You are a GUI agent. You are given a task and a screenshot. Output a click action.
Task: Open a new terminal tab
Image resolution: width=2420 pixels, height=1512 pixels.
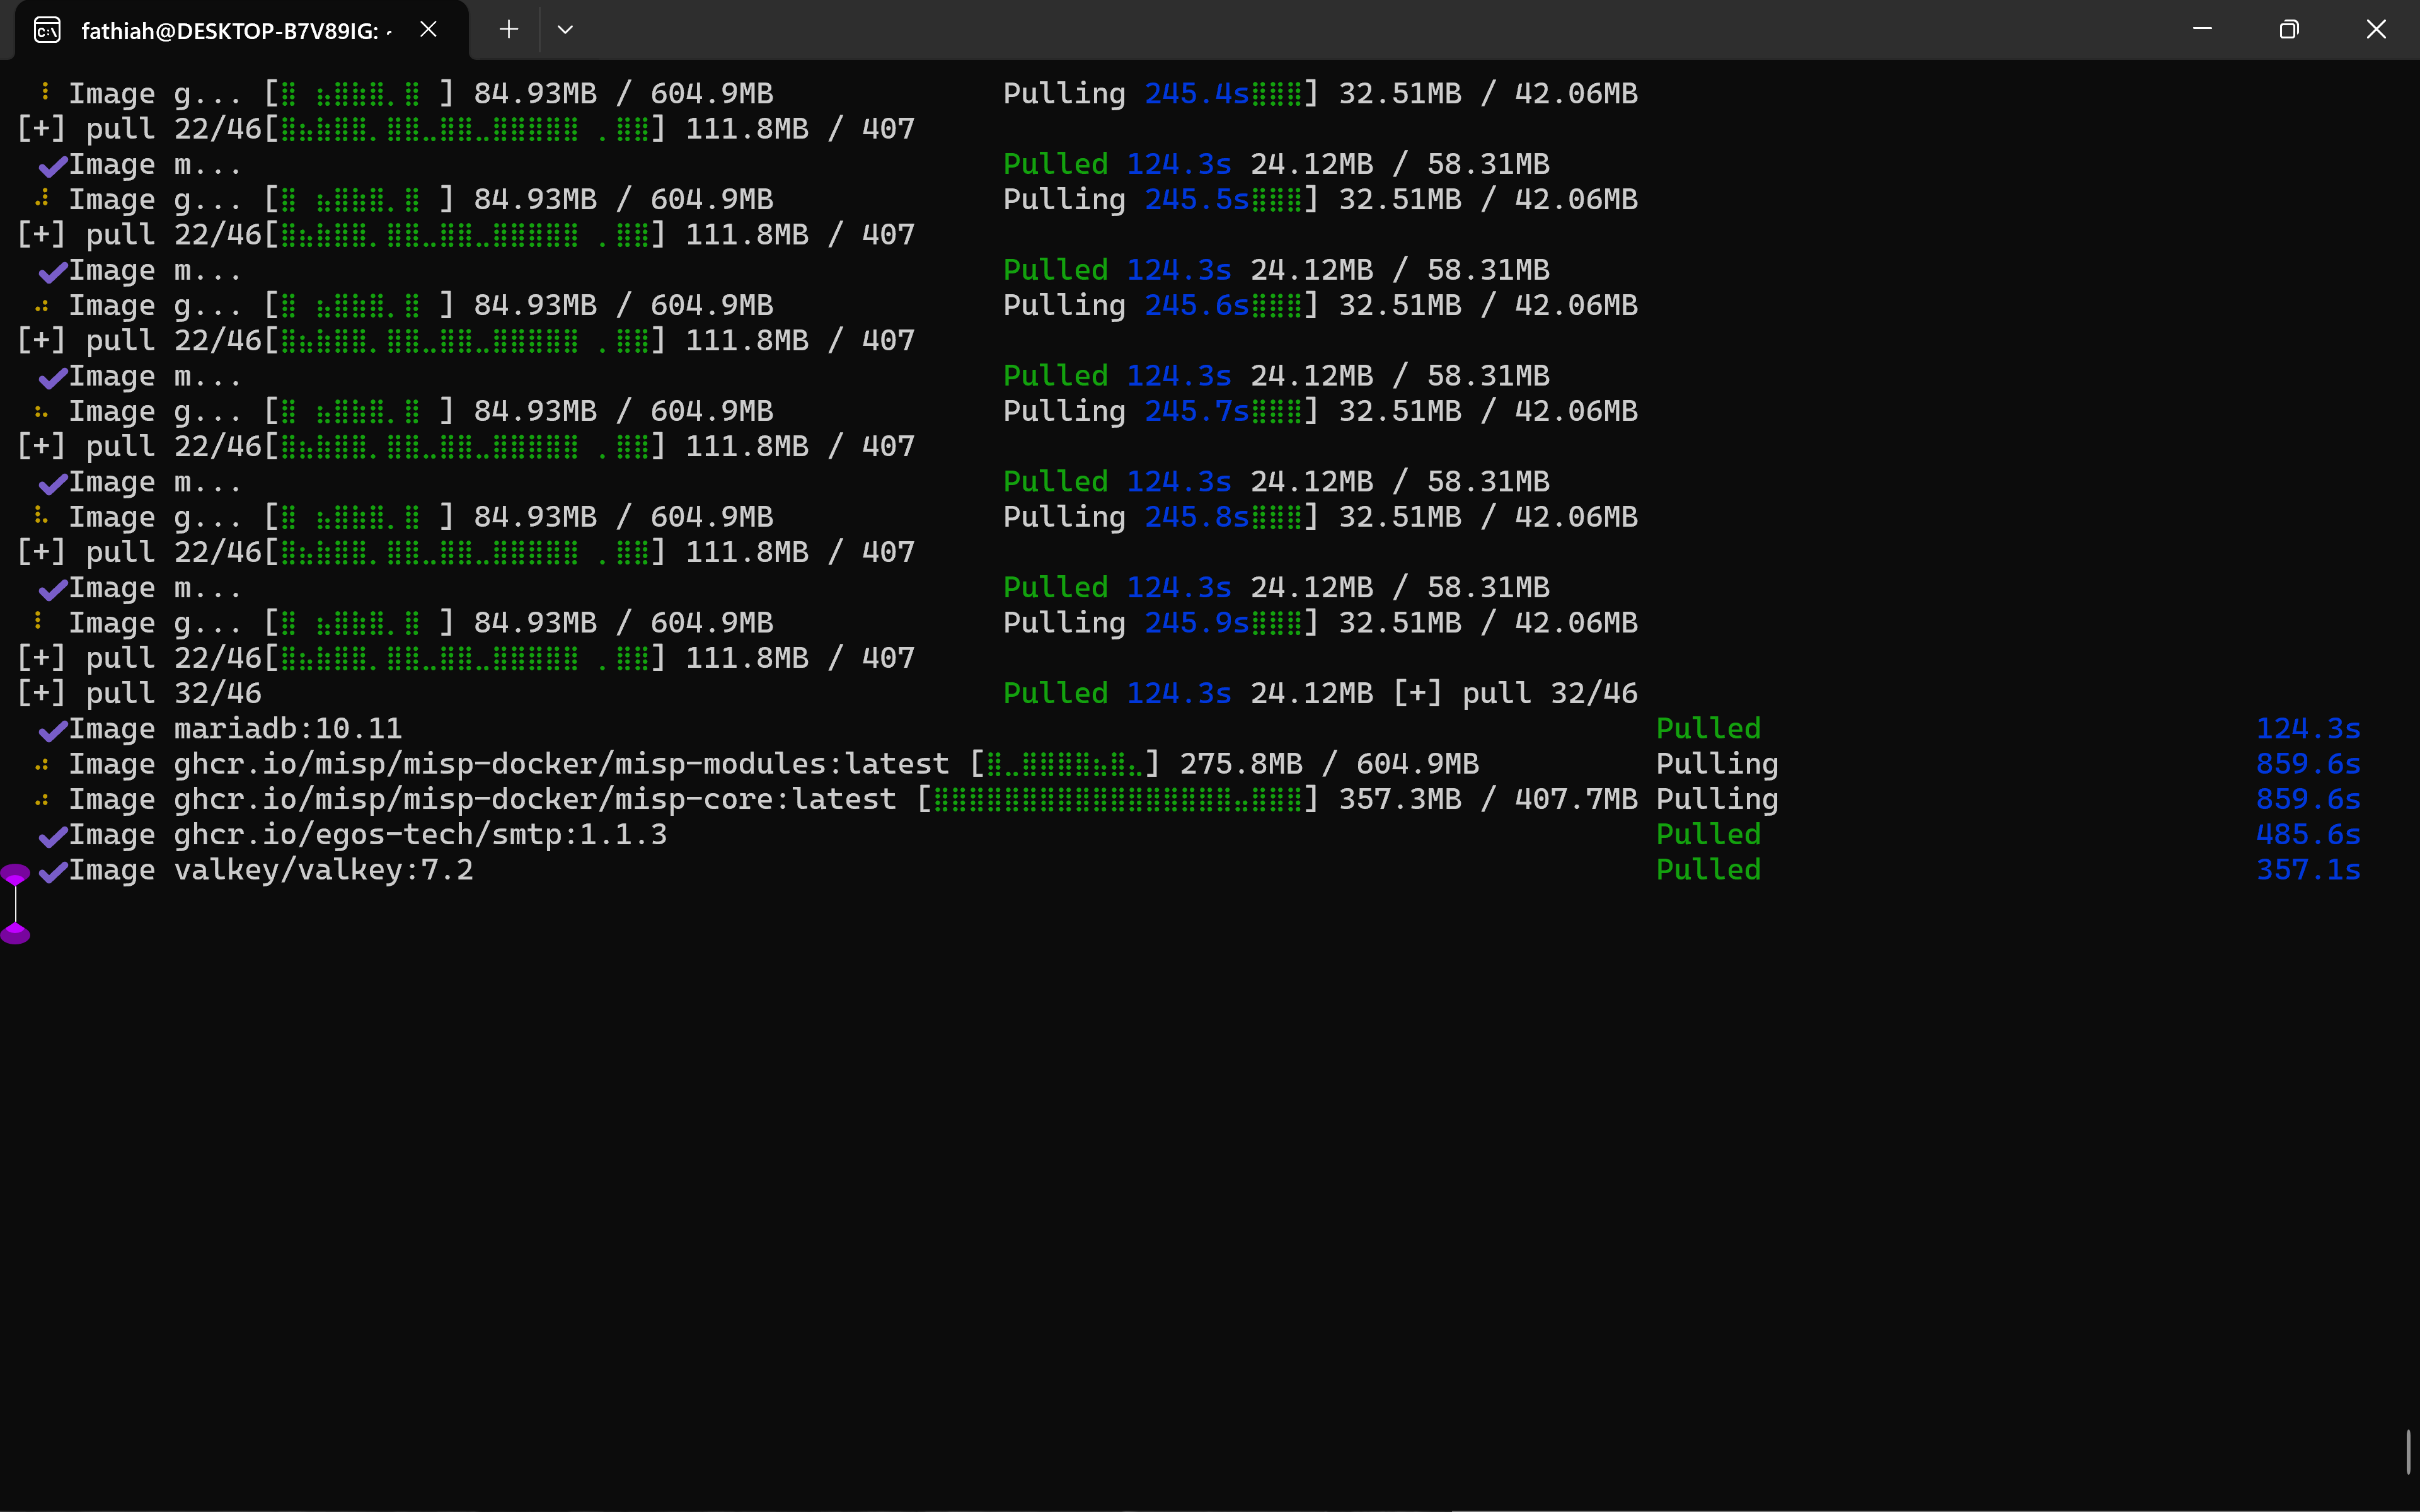click(509, 30)
